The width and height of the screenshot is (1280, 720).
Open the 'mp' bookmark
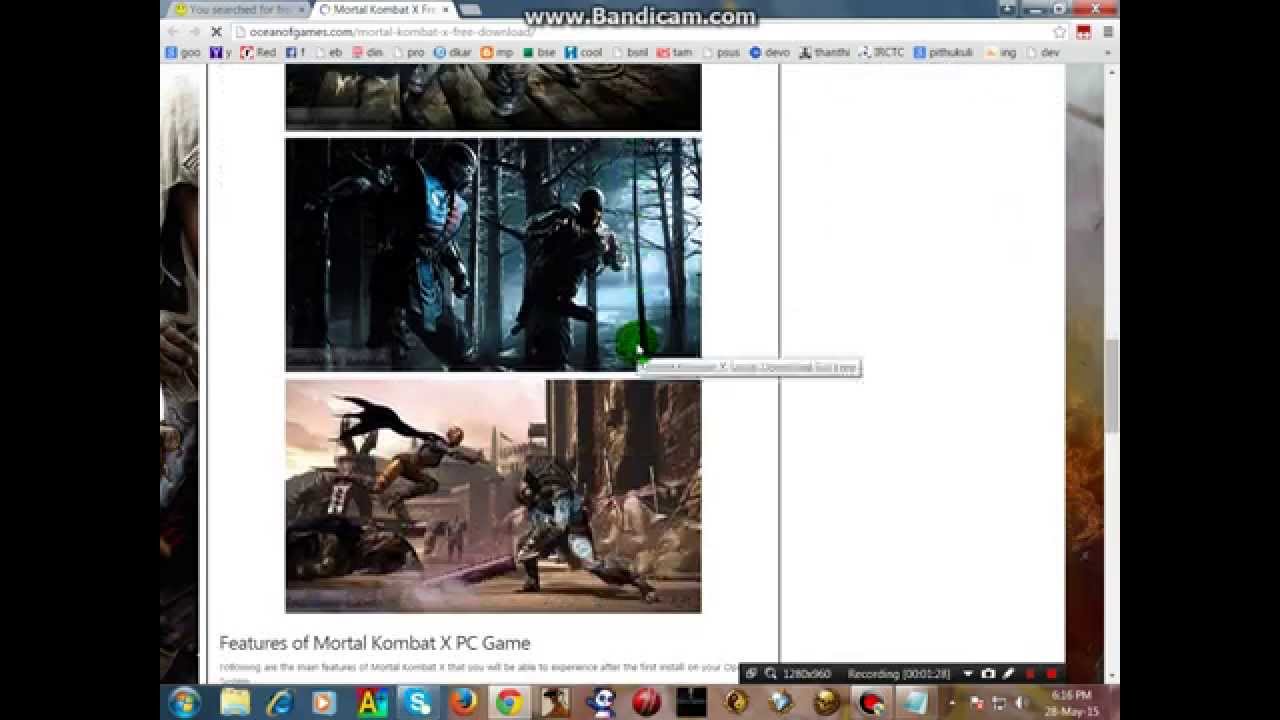(x=497, y=52)
